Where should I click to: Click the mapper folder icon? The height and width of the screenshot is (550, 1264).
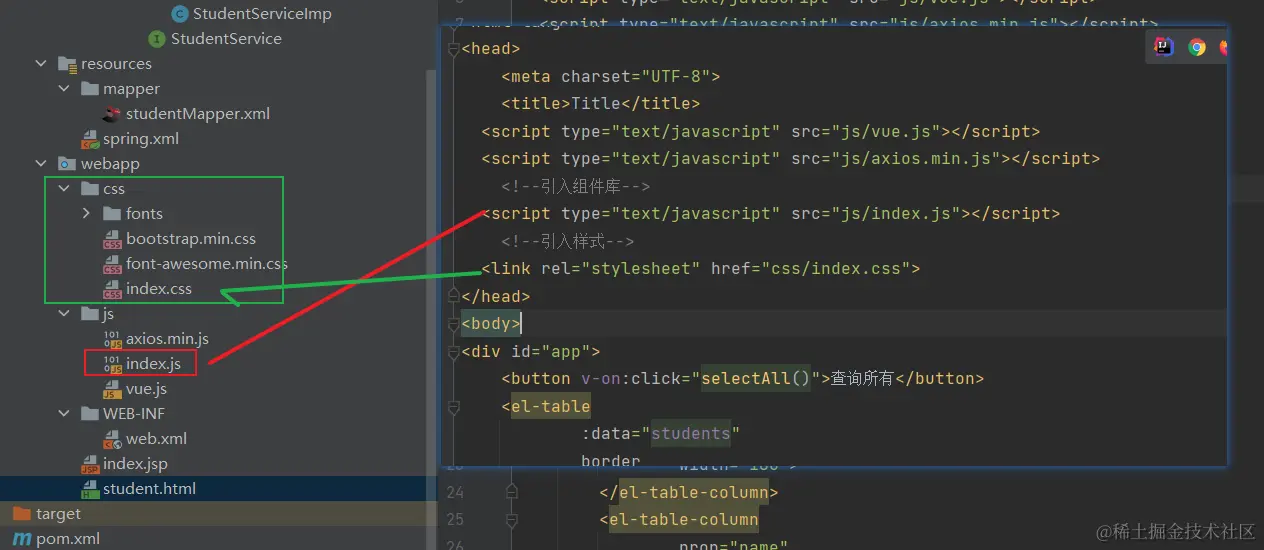click(x=89, y=89)
